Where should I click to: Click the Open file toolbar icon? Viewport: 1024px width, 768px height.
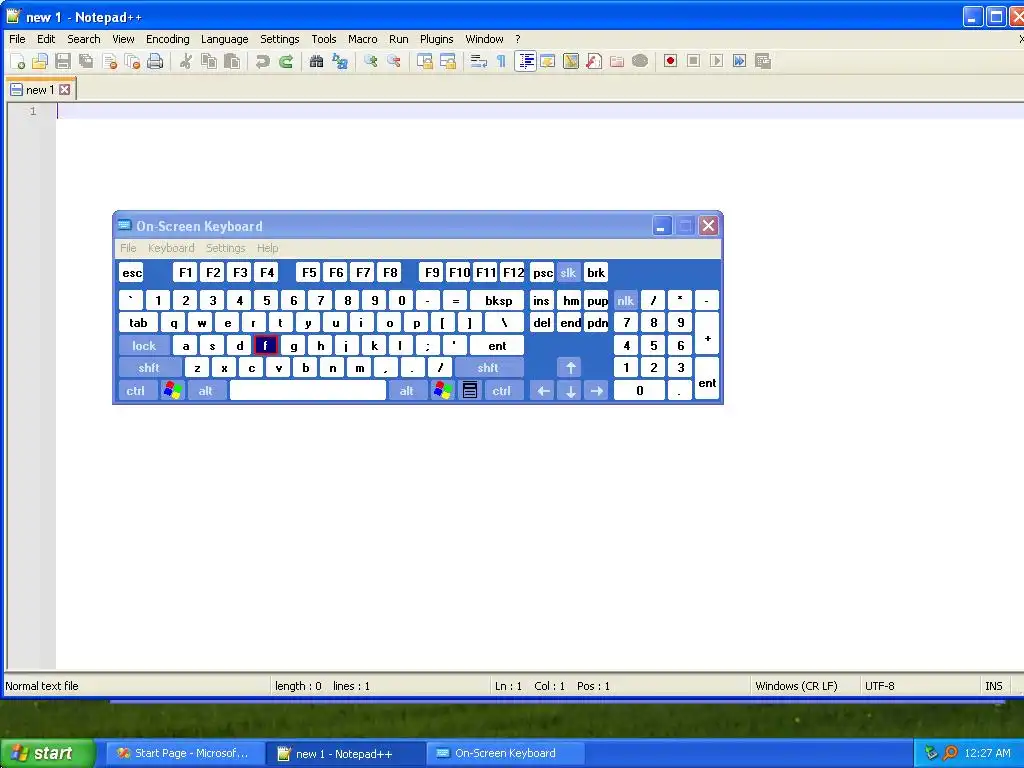pyautogui.click(x=40, y=61)
